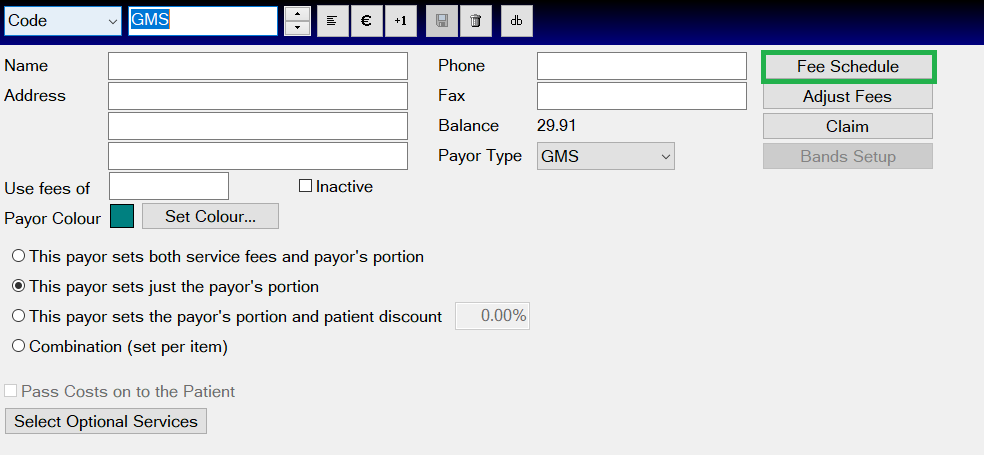This screenshot has width=984, height=455.
Task: Select payor's portion and patient discount option
Action: (x=18, y=316)
